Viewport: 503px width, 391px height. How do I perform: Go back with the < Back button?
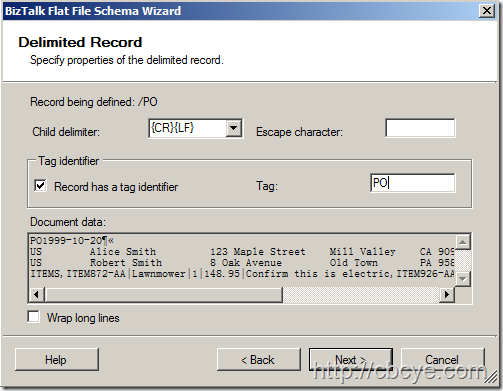click(258, 360)
